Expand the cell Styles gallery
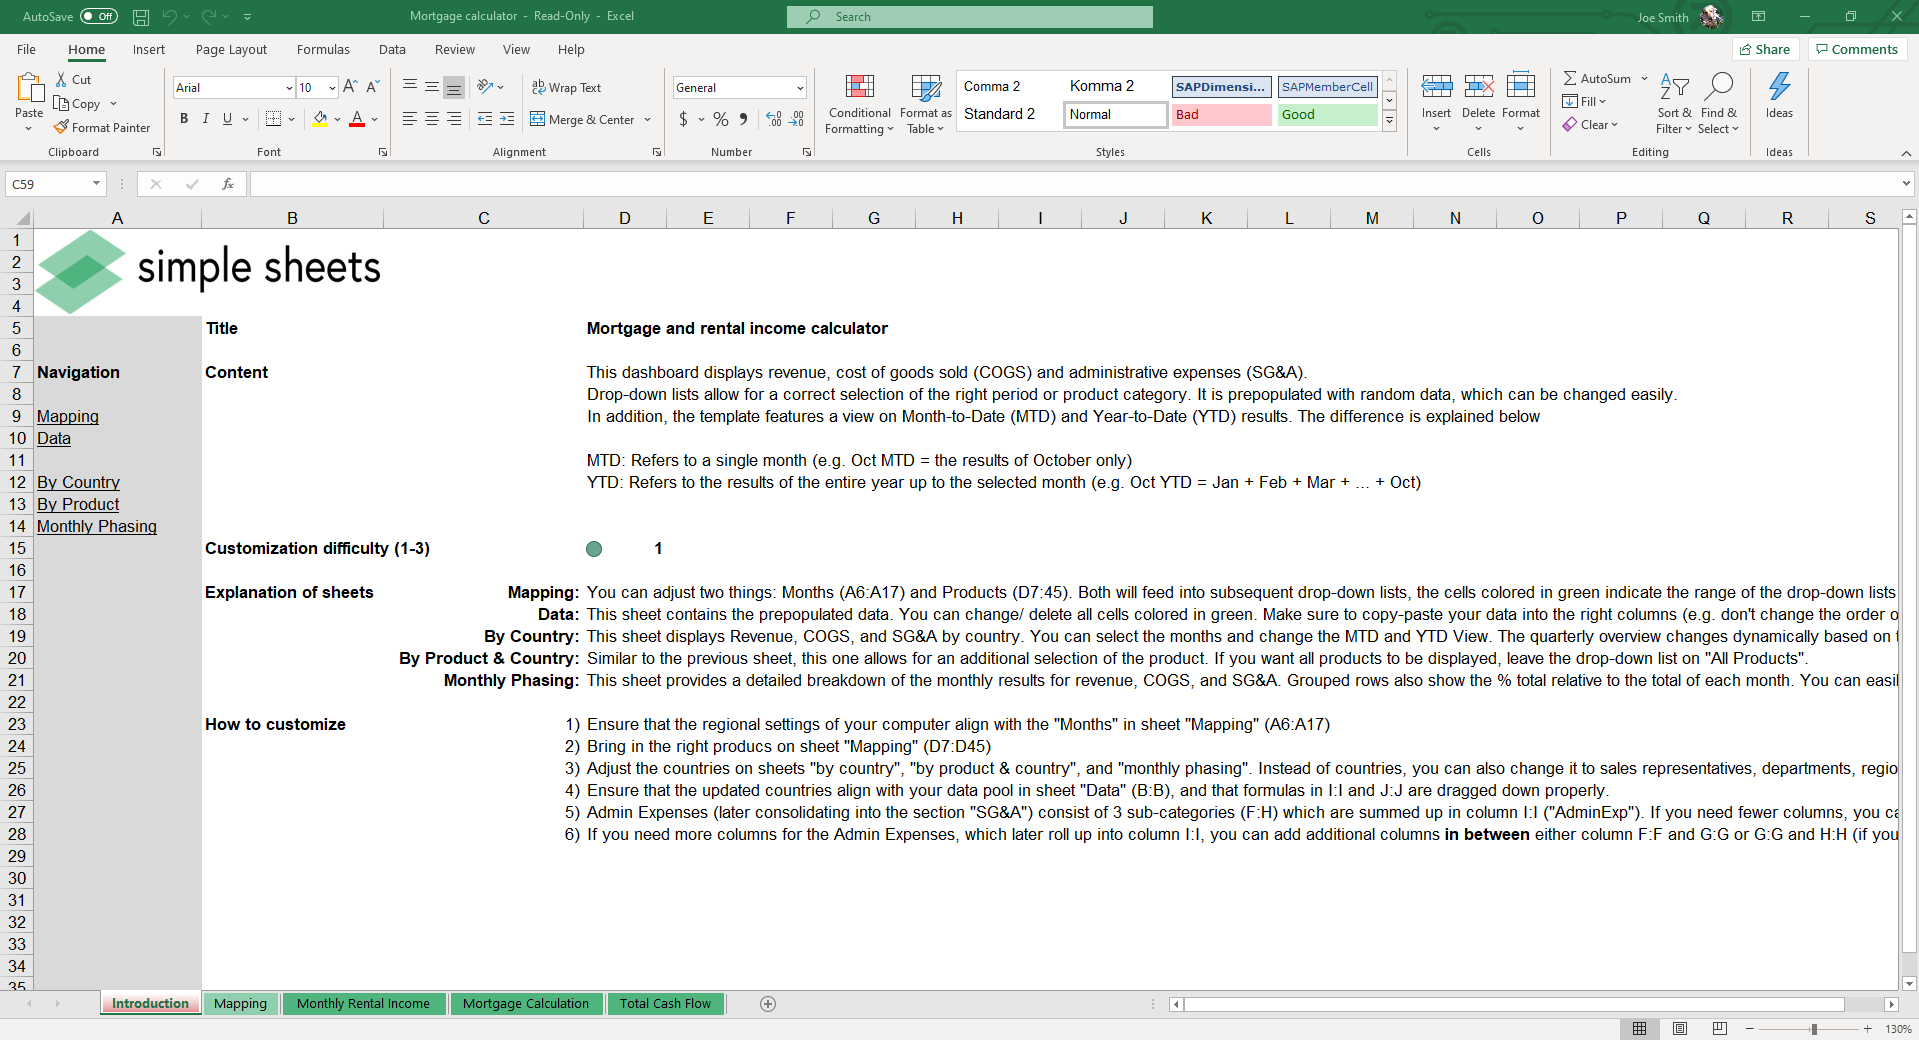 point(1389,120)
